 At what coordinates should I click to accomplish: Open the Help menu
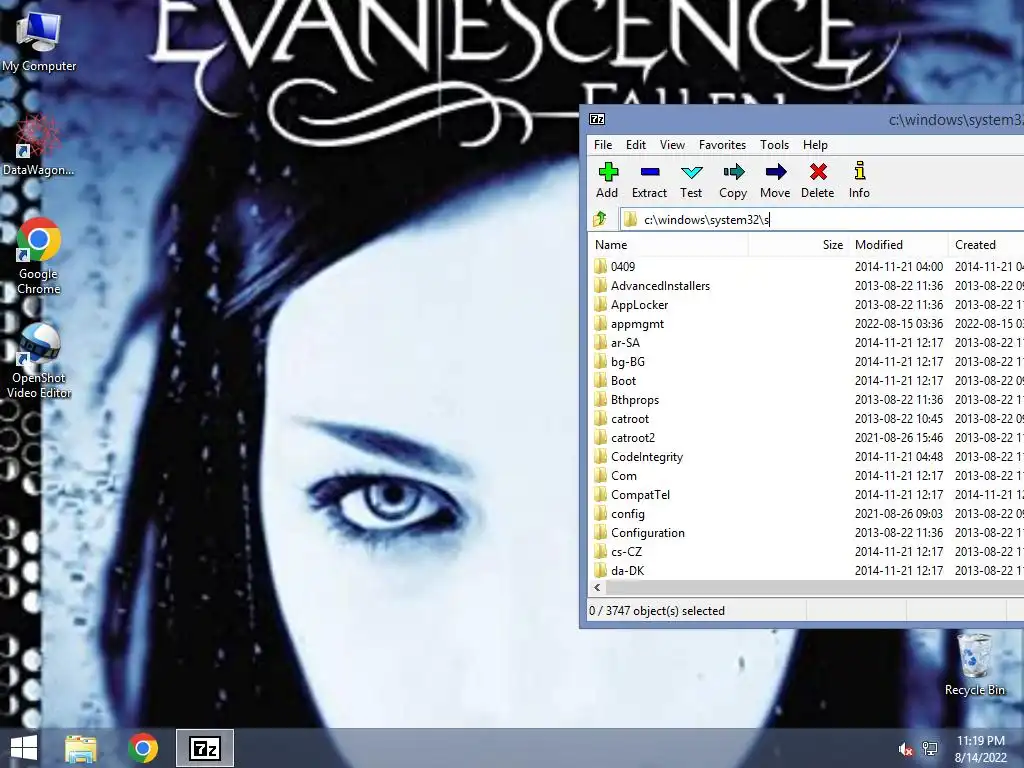pos(815,145)
